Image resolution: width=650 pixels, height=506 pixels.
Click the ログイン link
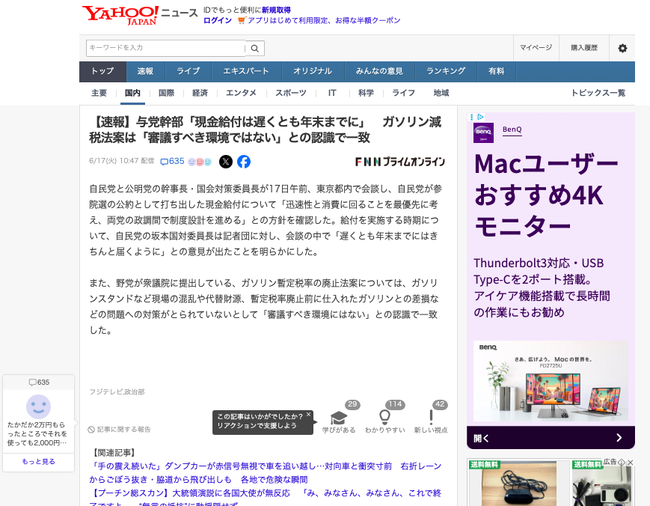(x=217, y=20)
